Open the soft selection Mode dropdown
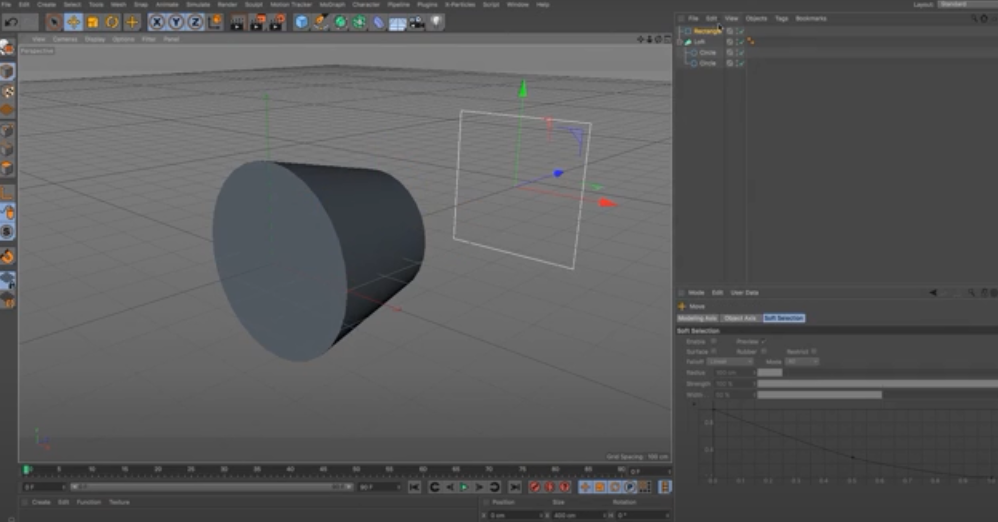The image size is (998, 522). (802, 362)
